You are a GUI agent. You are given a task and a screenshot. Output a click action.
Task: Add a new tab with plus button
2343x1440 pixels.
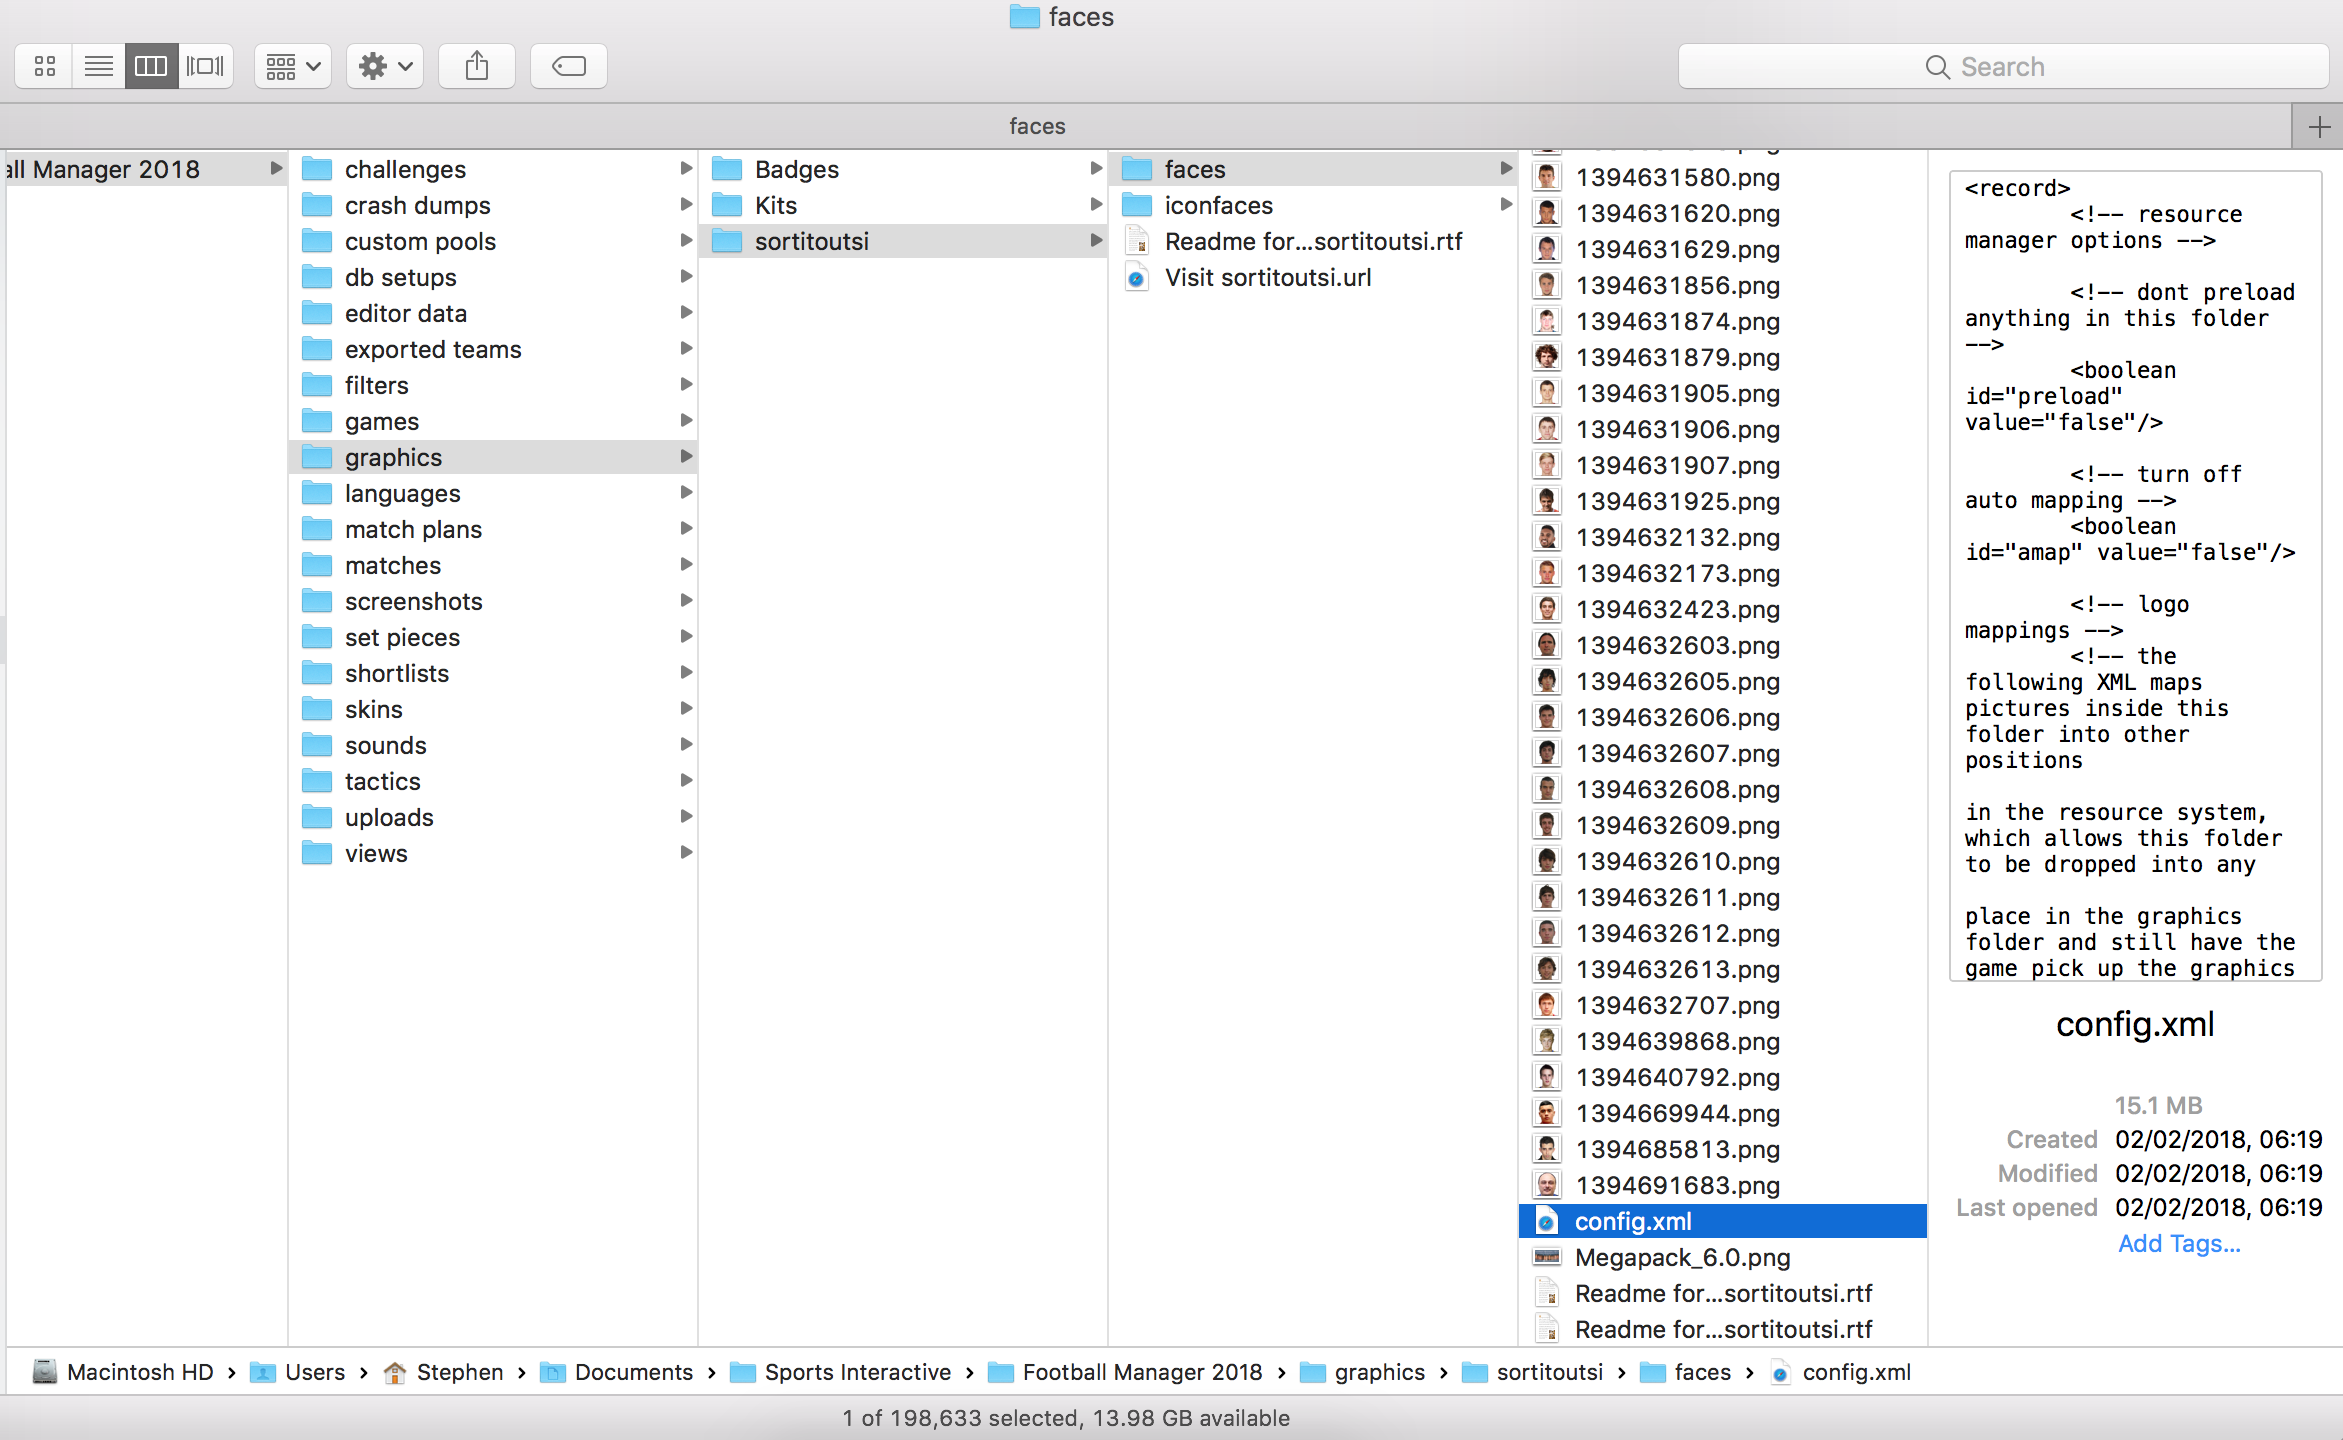(x=2318, y=127)
